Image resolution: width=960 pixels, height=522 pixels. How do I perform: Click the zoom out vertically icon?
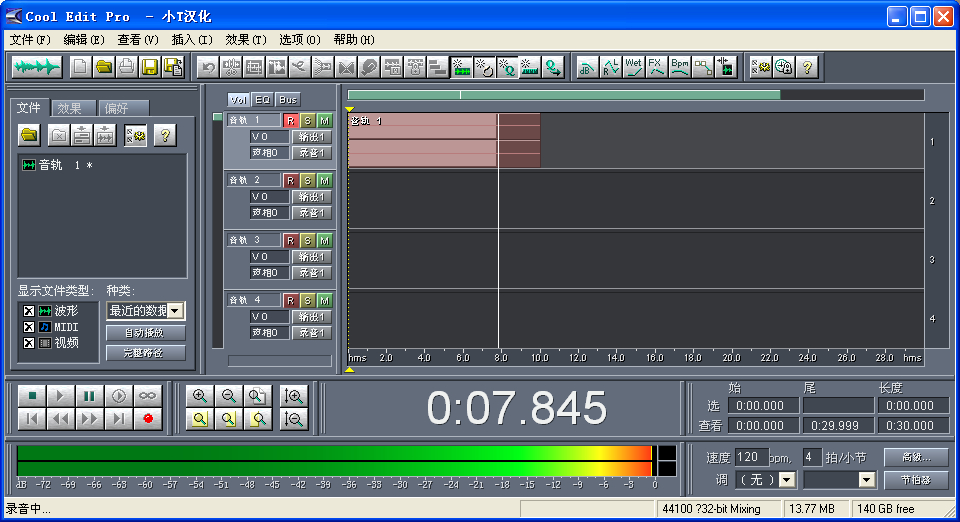(x=293, y=419)
